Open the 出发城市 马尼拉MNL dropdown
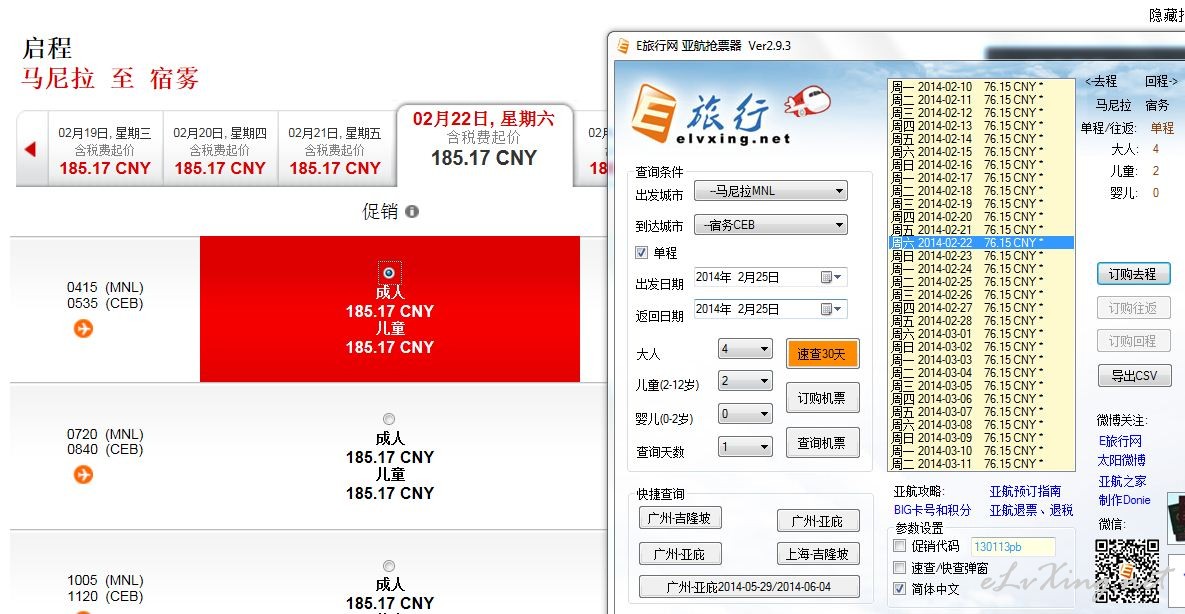Viewport: 1185px width, 614px height. click(x=771, y=191)
